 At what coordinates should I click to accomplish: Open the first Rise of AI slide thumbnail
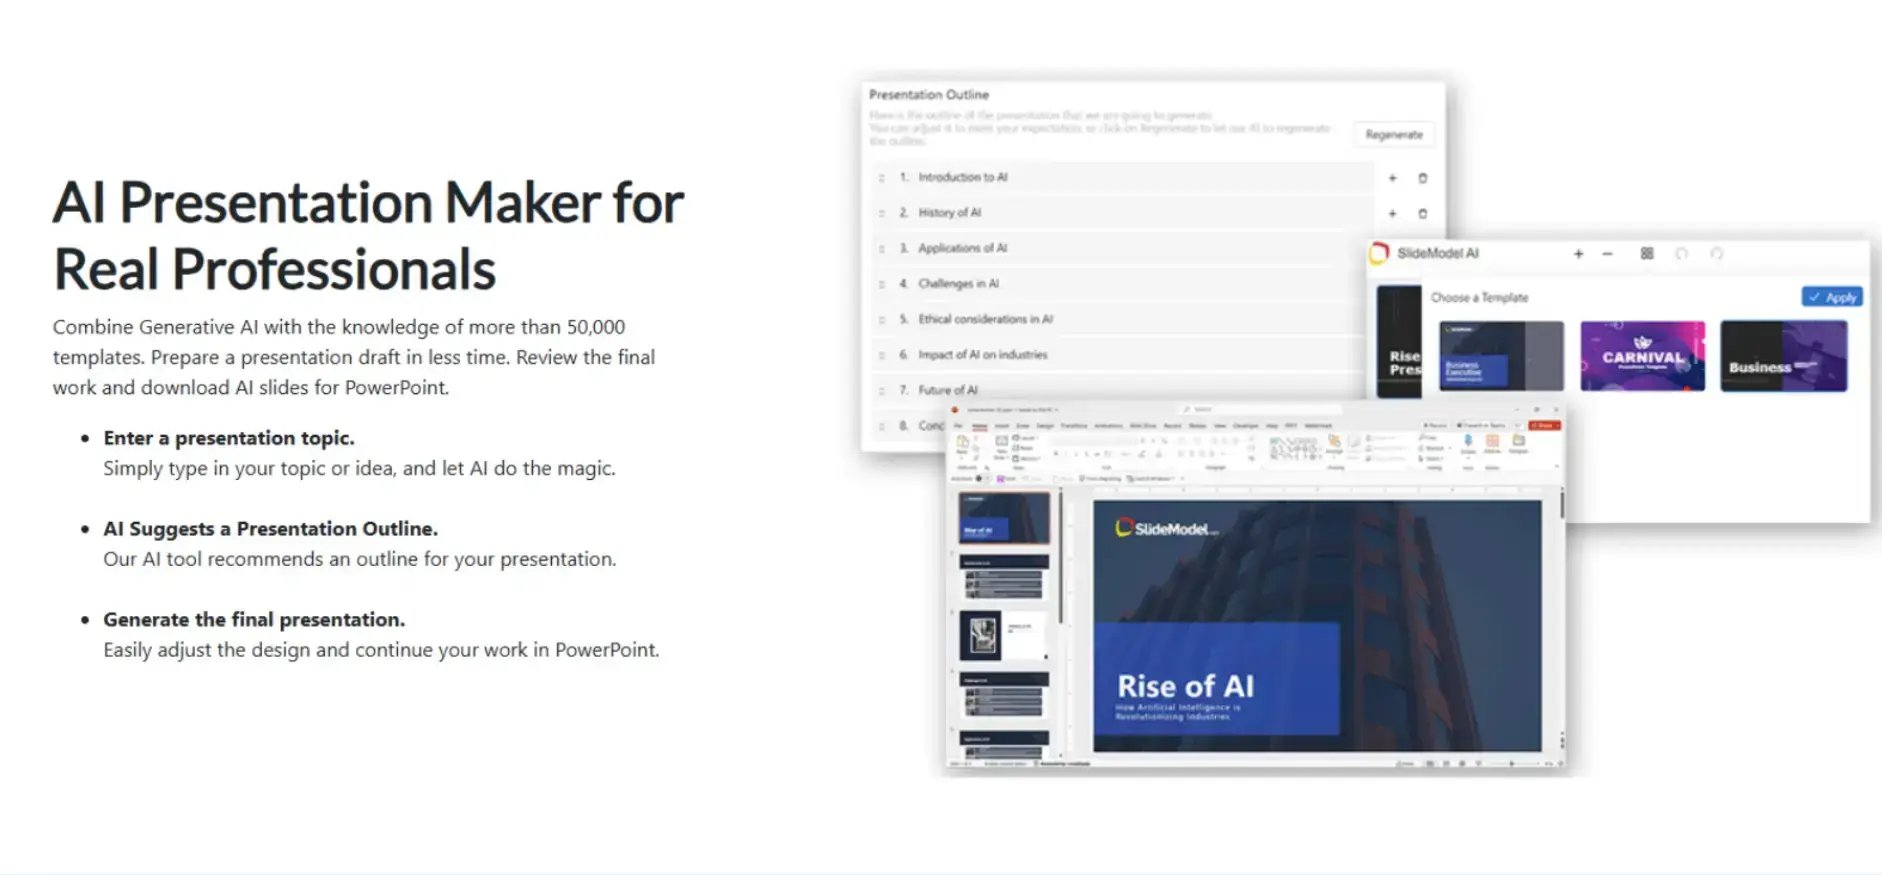click(x=1004, y=517)
